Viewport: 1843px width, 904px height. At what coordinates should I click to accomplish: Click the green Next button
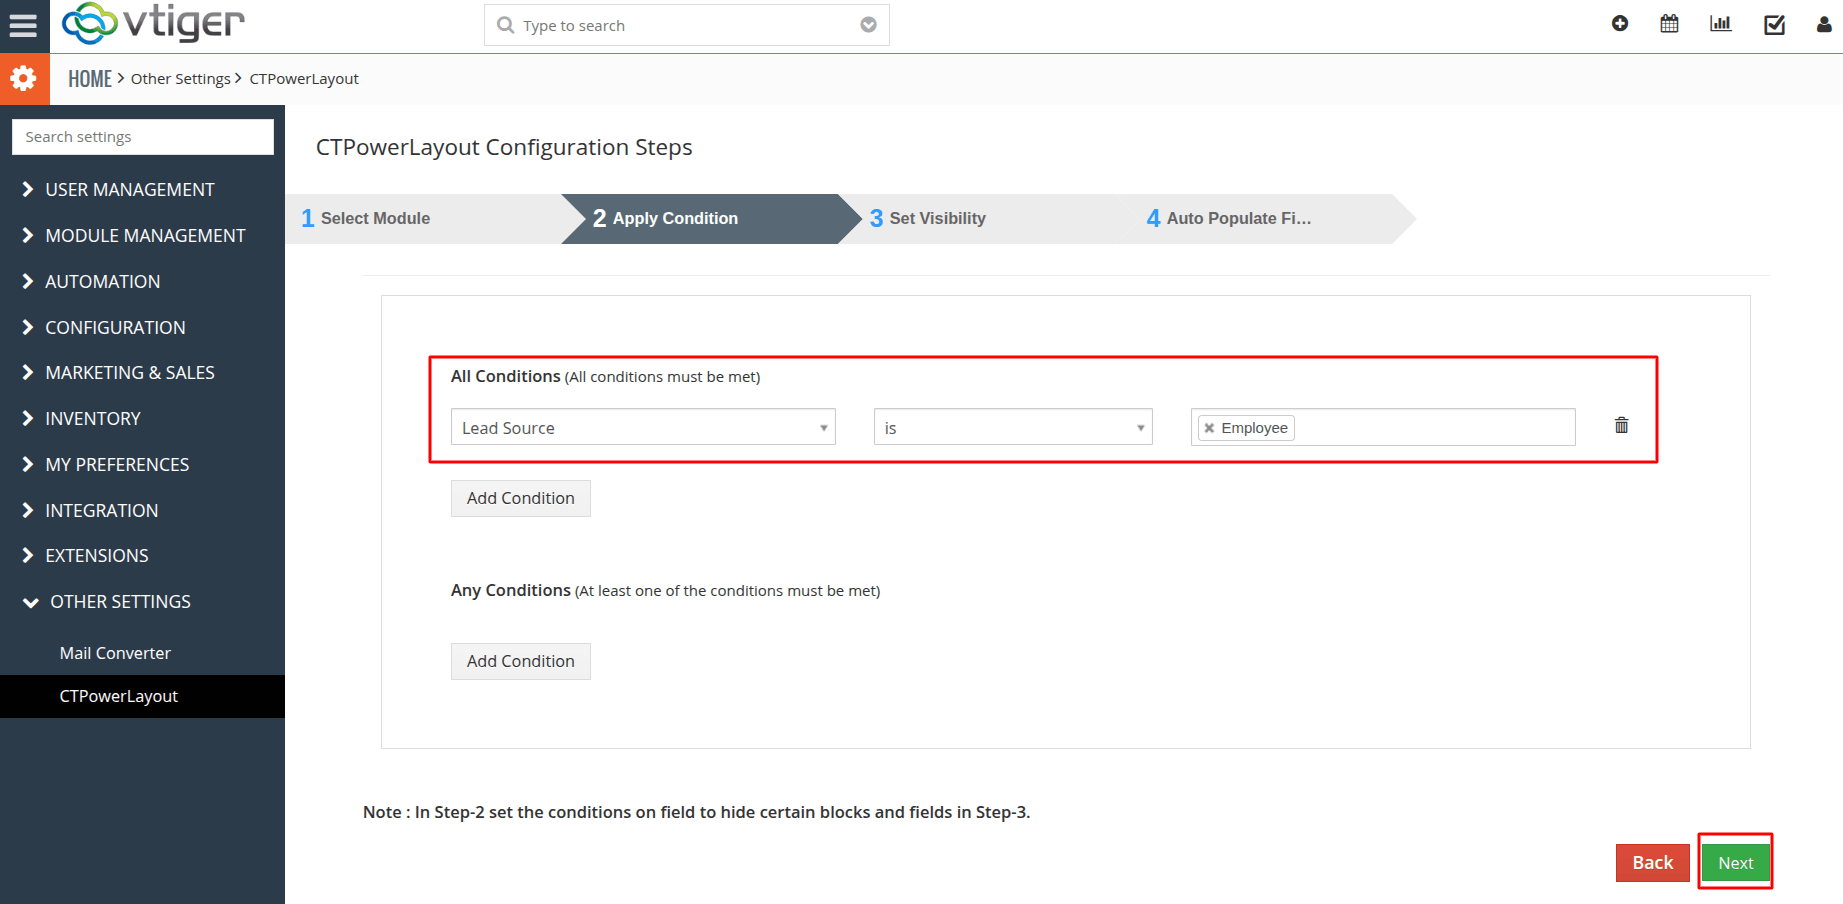1735,862
